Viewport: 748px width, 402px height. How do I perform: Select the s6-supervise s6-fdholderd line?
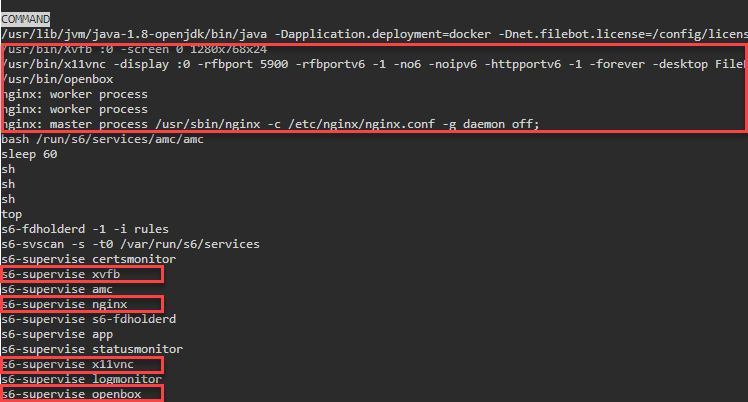tap(88, 319)
